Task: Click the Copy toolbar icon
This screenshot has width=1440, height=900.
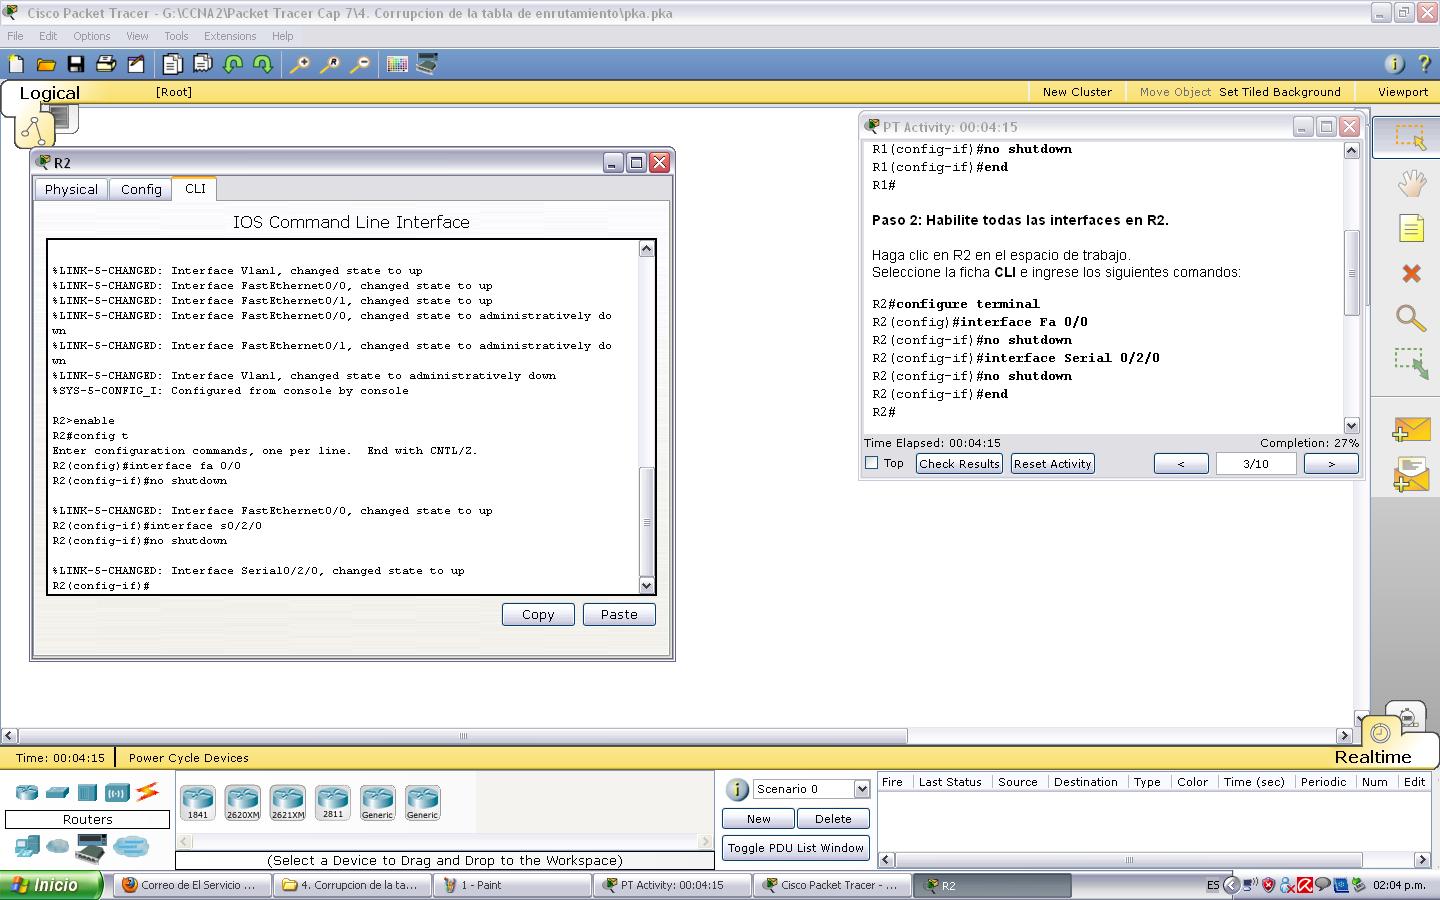Action: click(x=173, y=64)
